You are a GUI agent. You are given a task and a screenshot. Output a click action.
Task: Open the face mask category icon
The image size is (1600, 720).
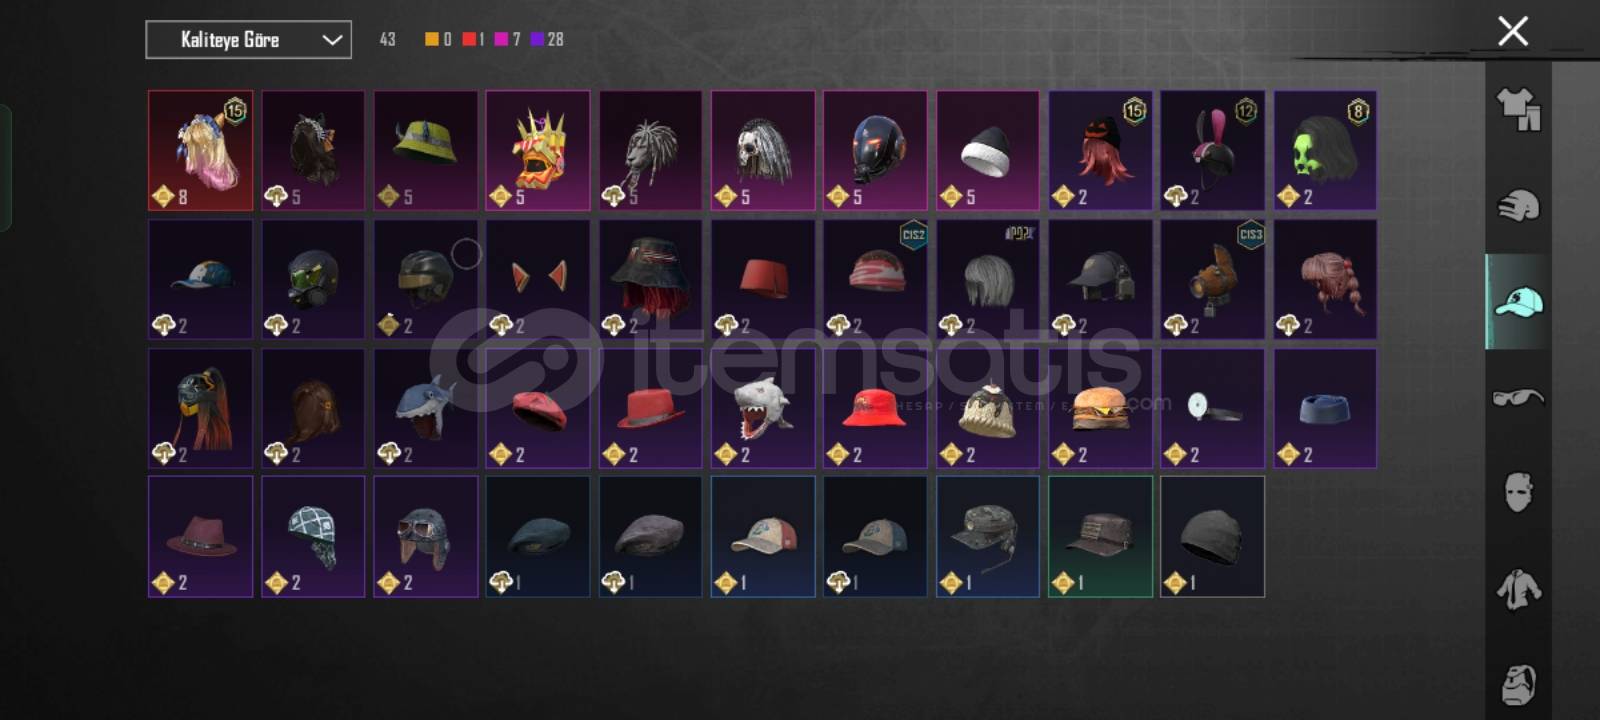[1518, 492]
